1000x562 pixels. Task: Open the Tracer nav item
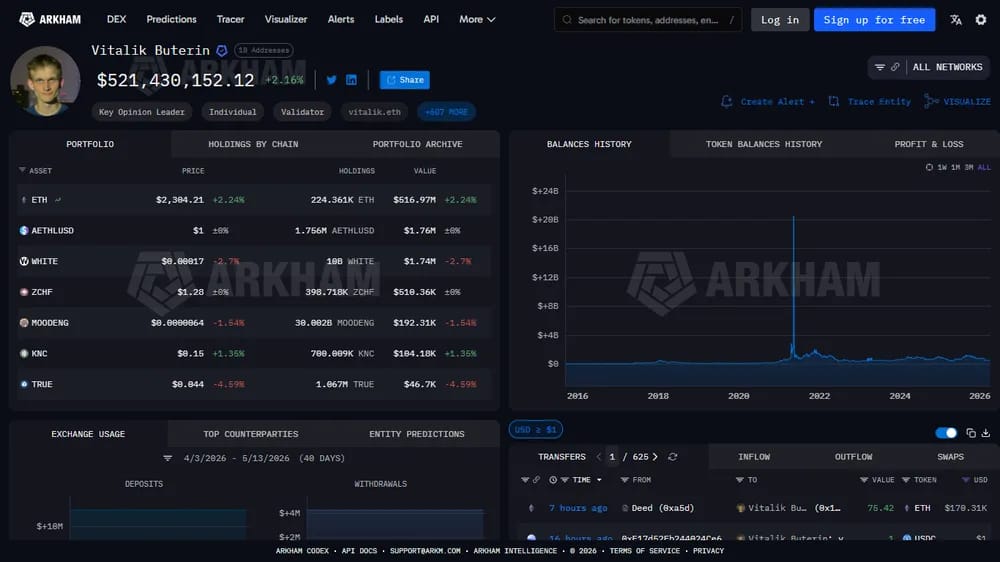point(230,19)
